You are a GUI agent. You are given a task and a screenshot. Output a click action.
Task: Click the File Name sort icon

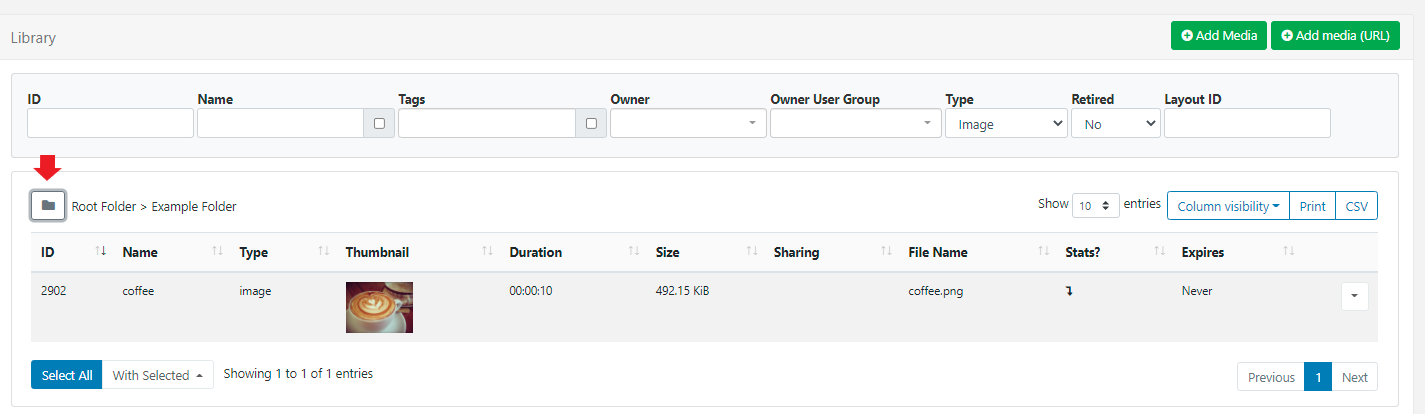click(x=1043, y=252)
